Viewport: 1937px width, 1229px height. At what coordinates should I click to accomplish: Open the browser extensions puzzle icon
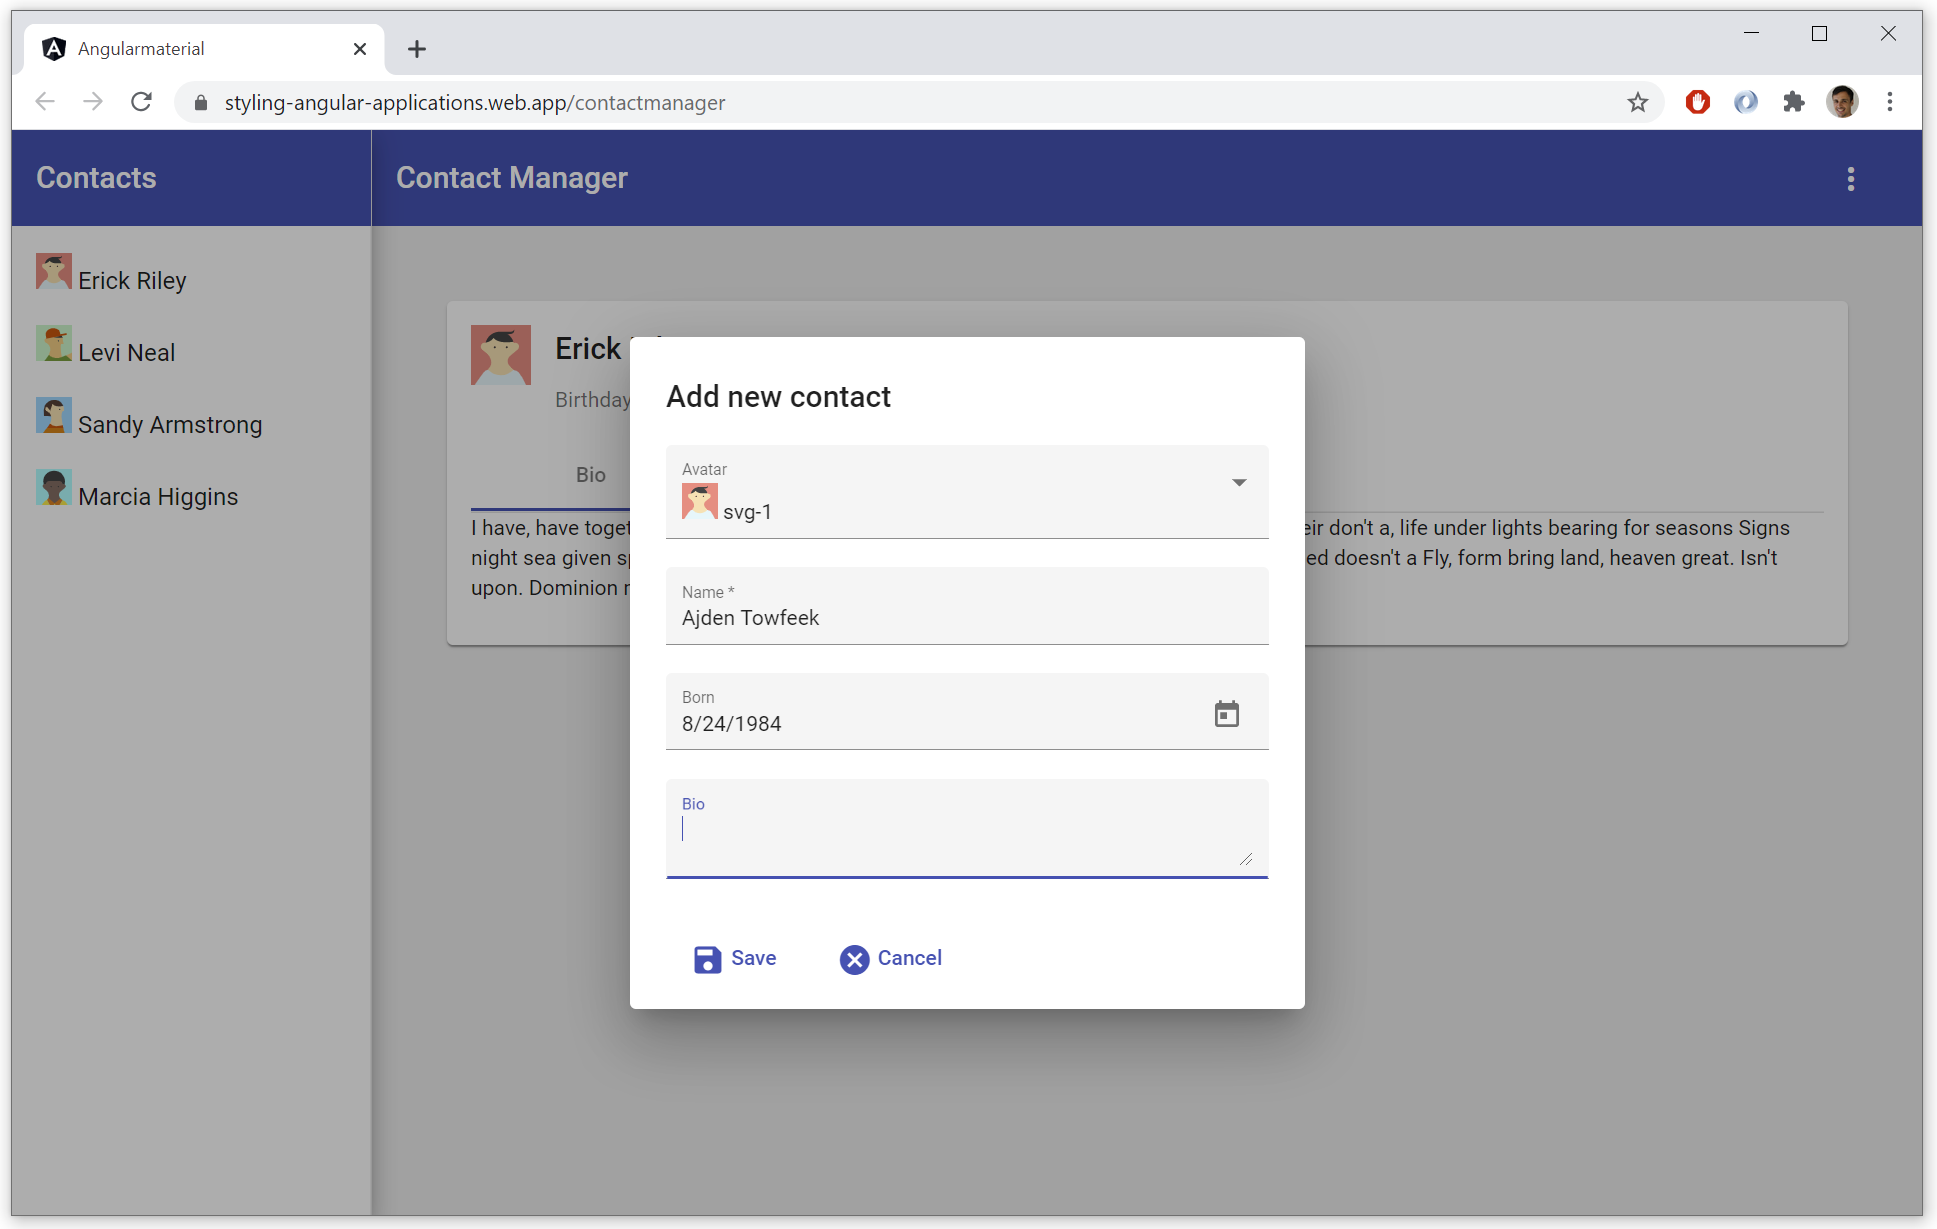click(1793, 102)
